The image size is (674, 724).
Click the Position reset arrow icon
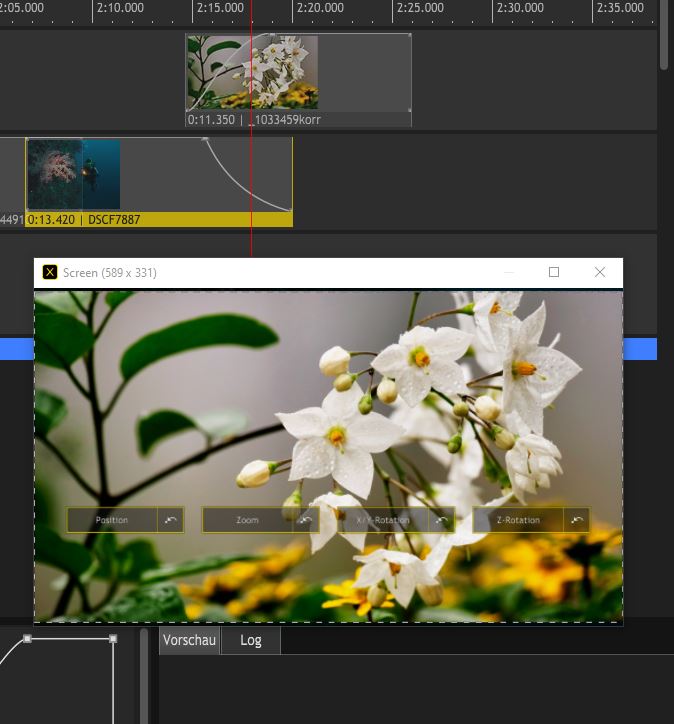pos(171,520)
